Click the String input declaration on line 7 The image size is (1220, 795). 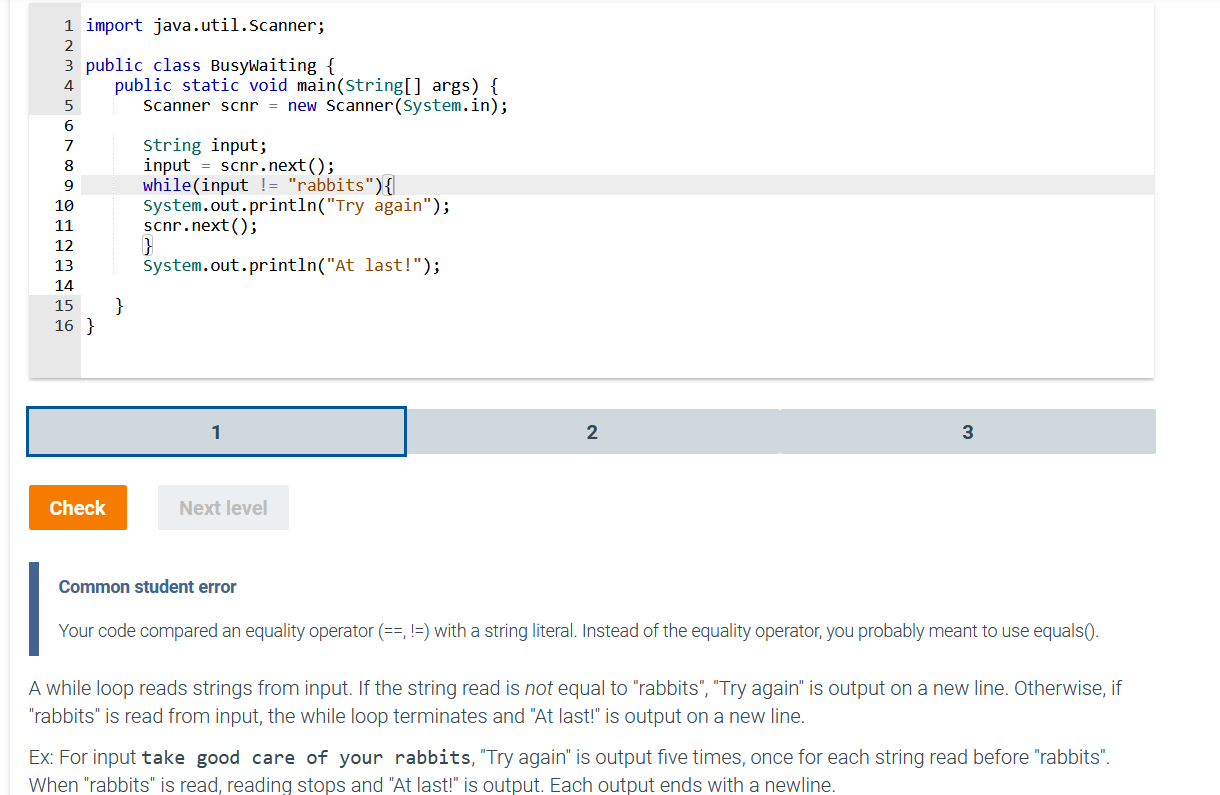point(205,145)
